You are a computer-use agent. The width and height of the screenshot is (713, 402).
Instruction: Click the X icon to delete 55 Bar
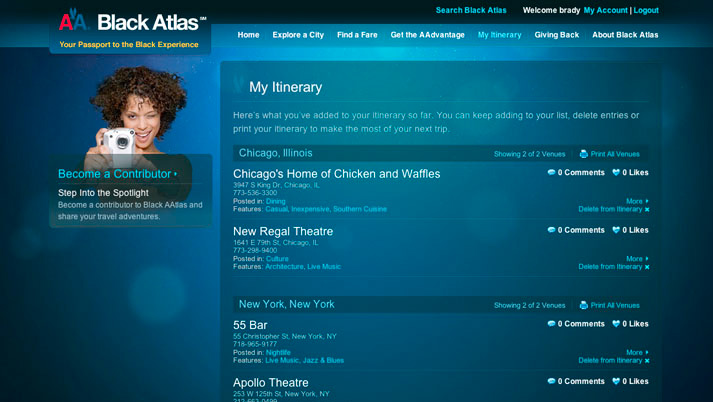click(x=647, y=361)
